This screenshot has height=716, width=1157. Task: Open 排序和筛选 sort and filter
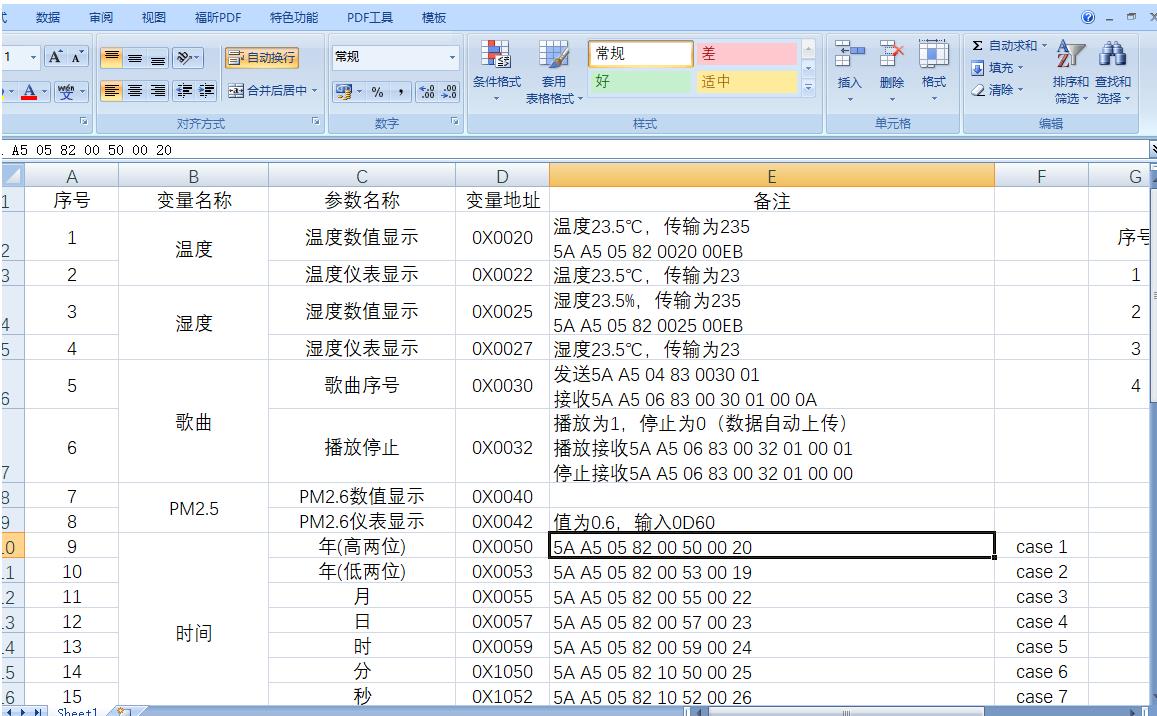pyautogui.click(x=1070, y=71)
